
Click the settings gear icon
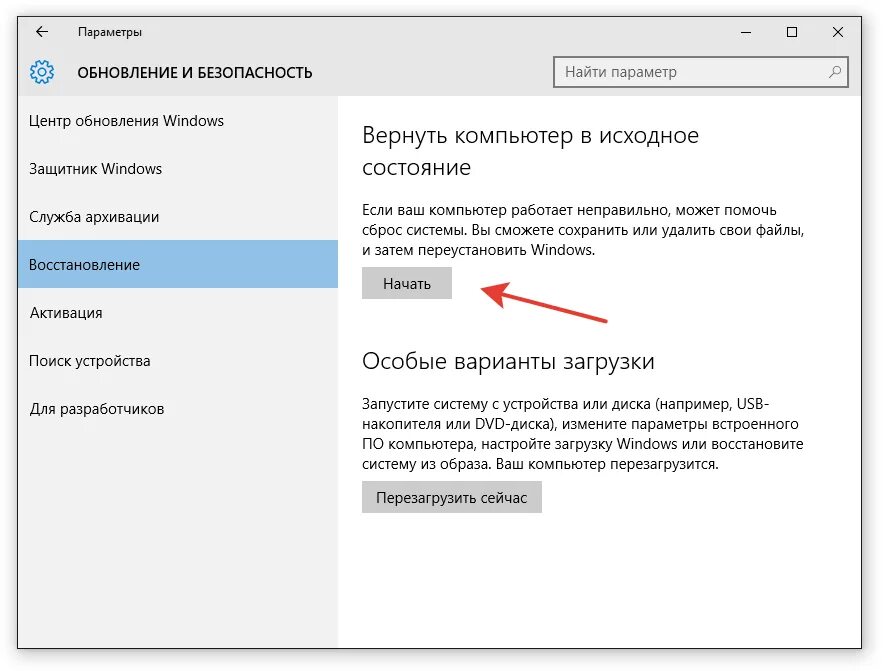(x=42, y=72)
